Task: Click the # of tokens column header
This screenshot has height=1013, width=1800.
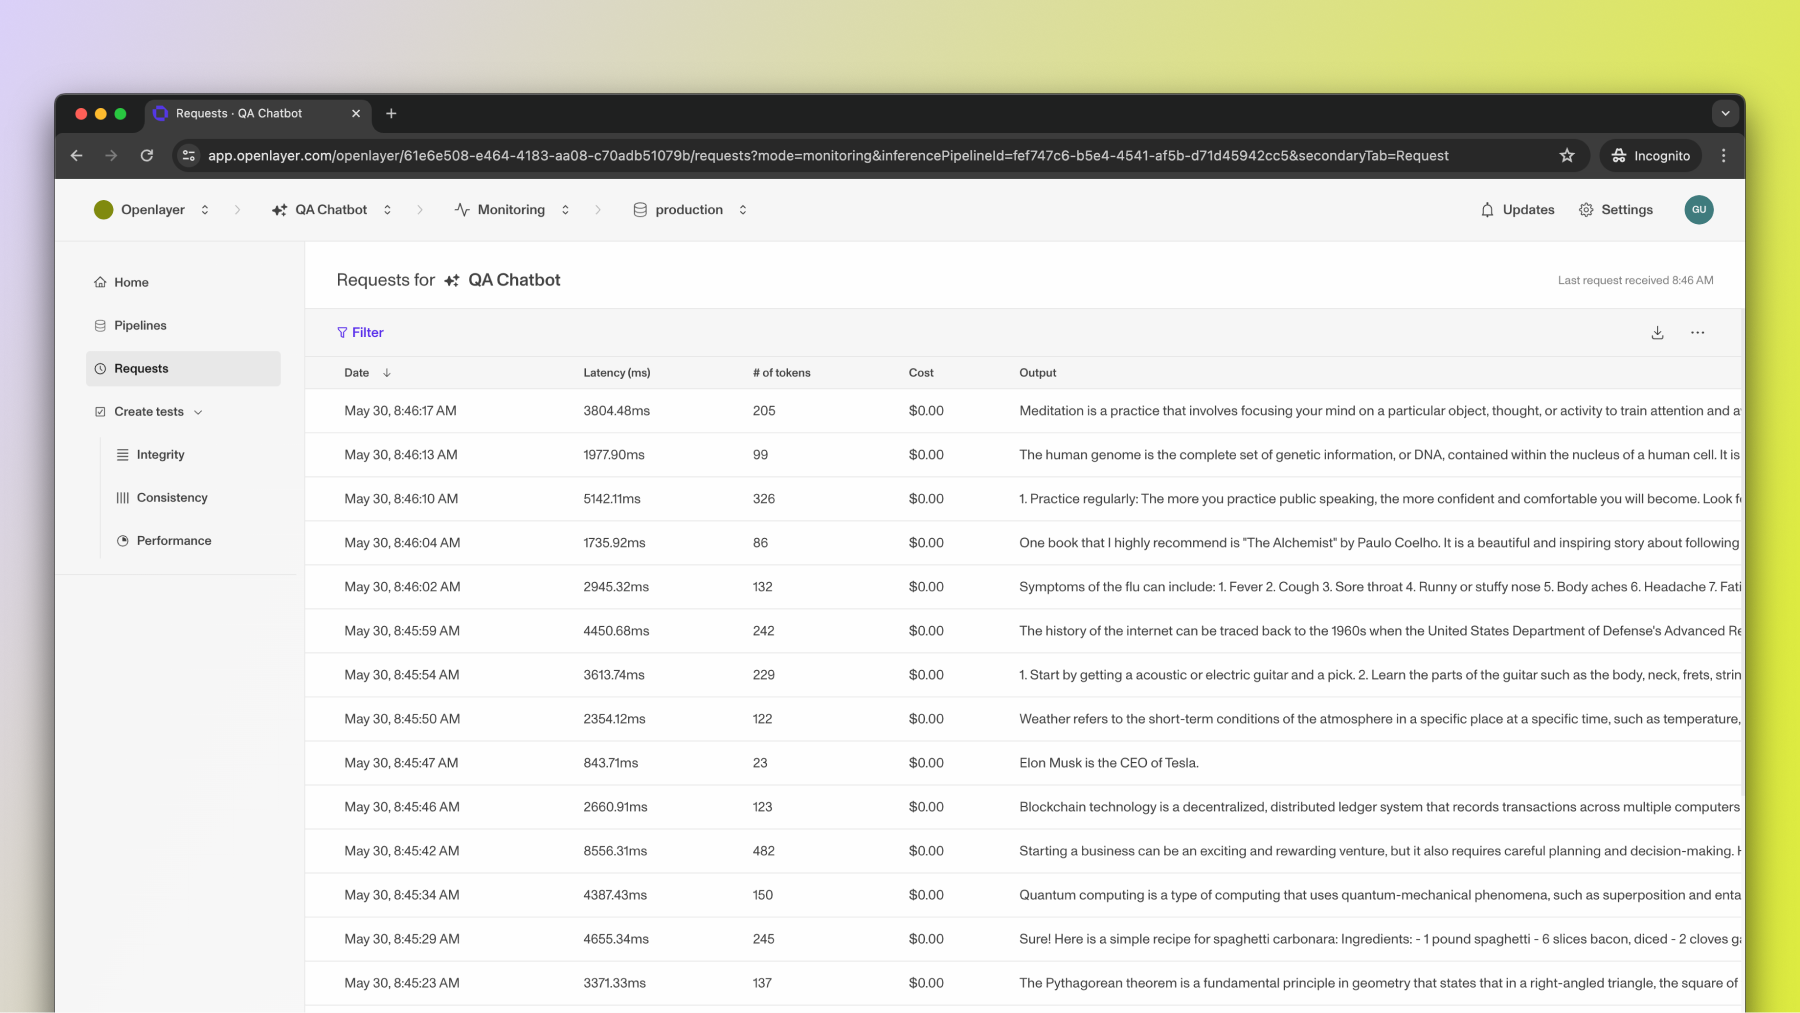Action: (781, 373)
